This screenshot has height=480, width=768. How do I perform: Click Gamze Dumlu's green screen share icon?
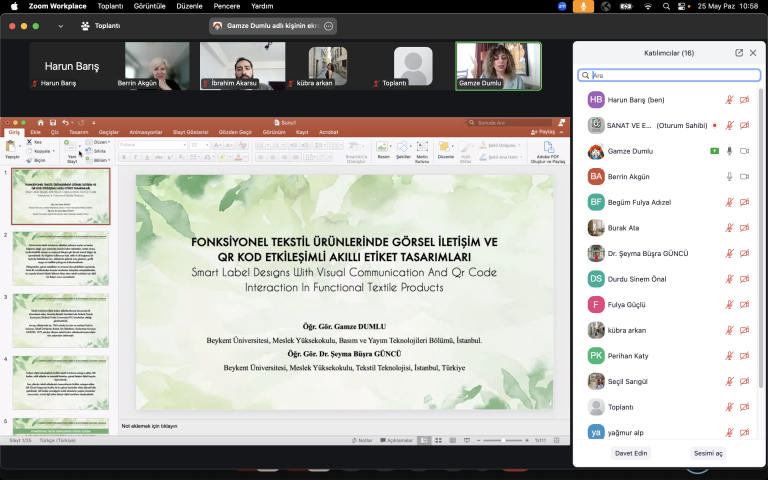(714, 151)
